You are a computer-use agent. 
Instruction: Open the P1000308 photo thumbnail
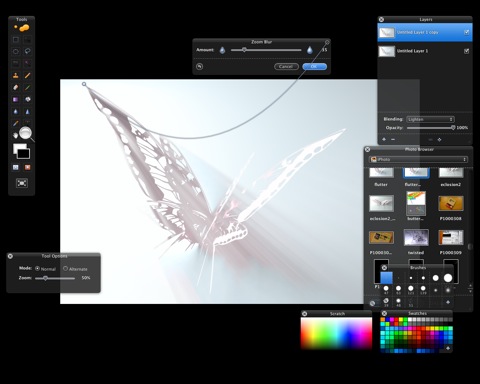[x=451, y=203]
